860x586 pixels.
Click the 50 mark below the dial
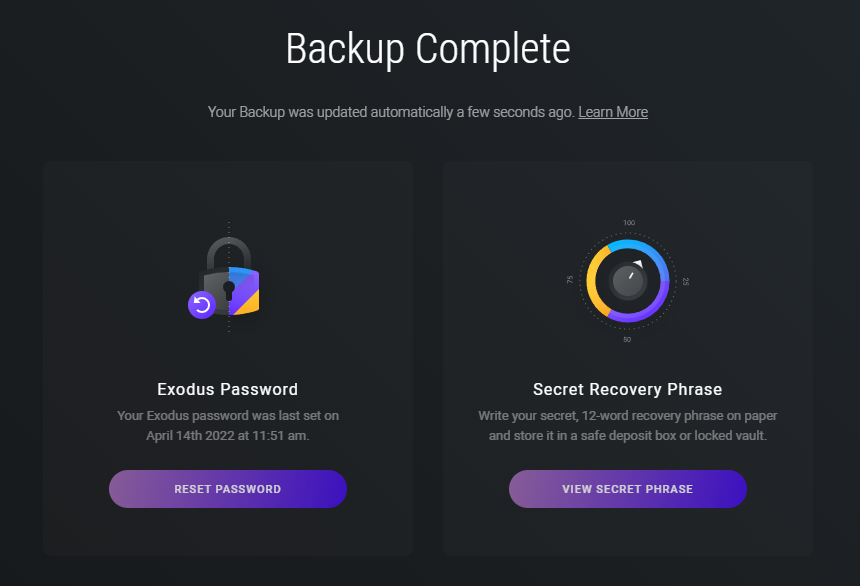point(627,340)
